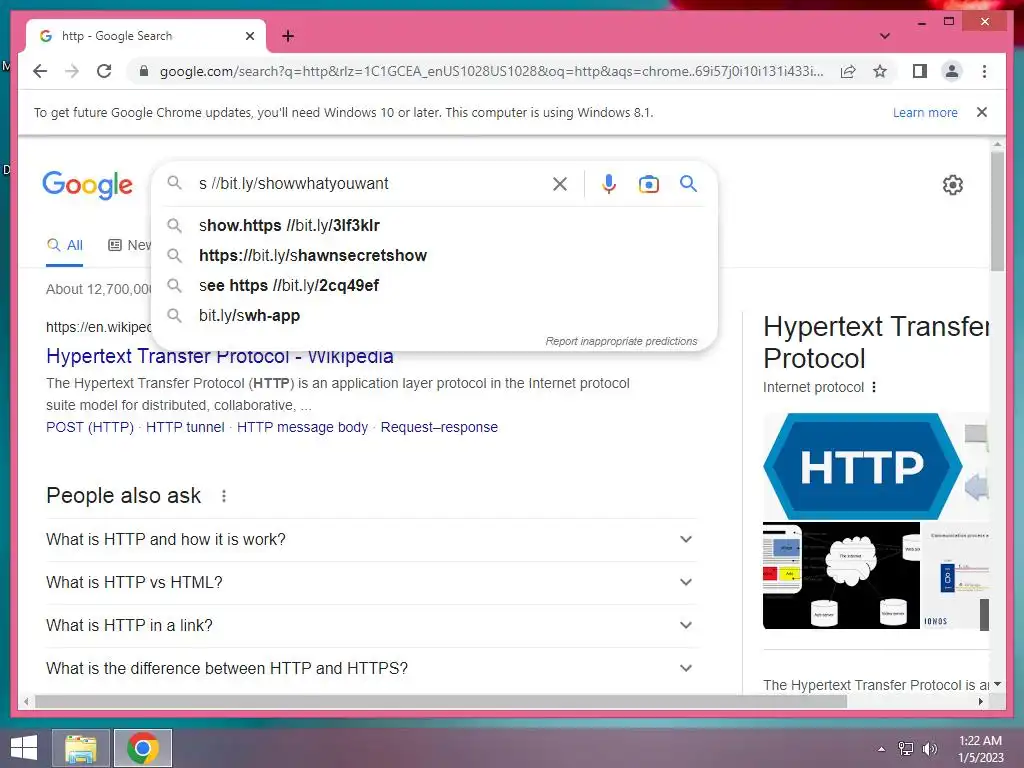Clear the search box text
Image resolution: width=1024 pixels, height=768 pixels.
pyautogui.click(x=560, y=184)
